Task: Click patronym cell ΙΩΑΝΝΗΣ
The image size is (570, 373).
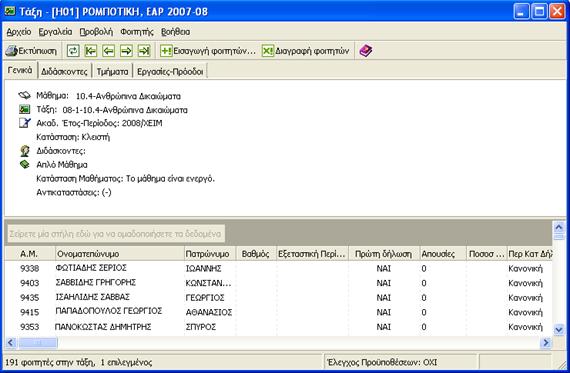Action: [x=204, y=268]
